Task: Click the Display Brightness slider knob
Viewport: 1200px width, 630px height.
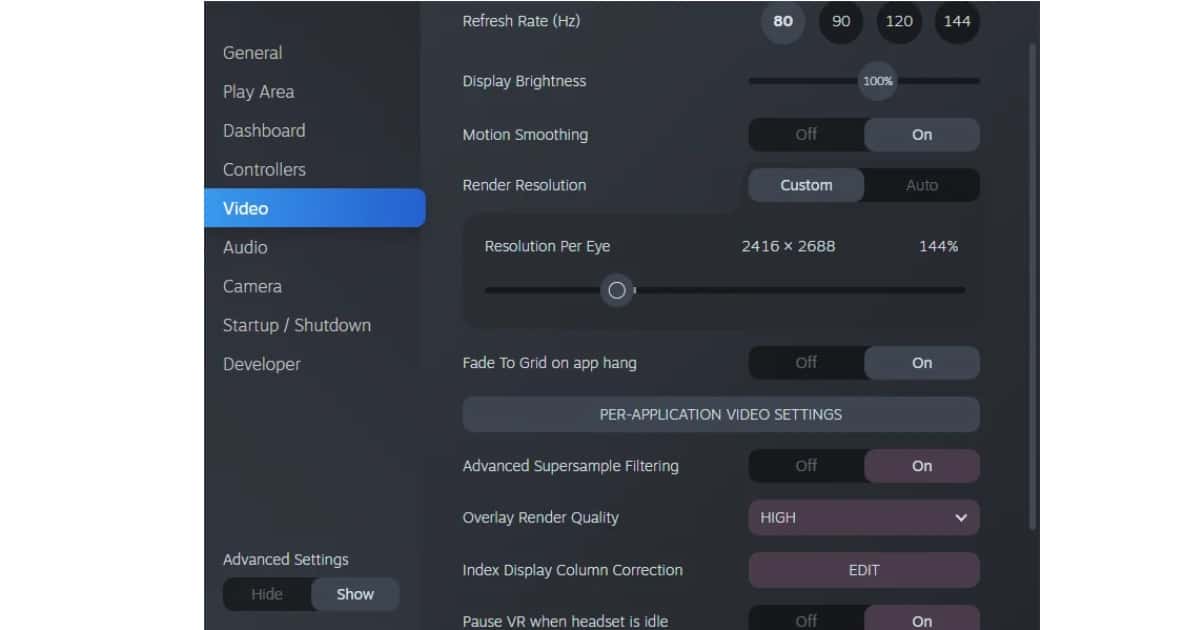Action: coord(877,81)
